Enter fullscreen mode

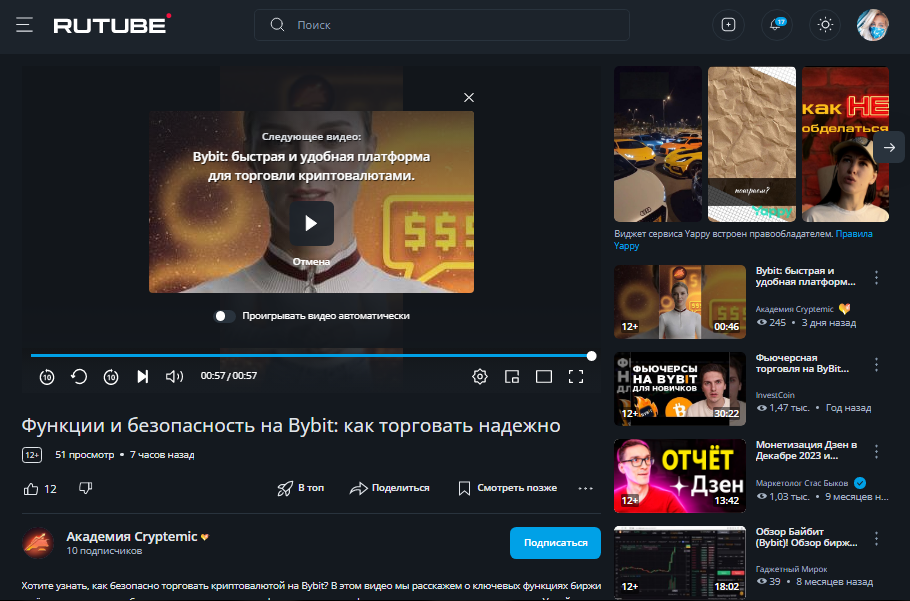point(576,377)
